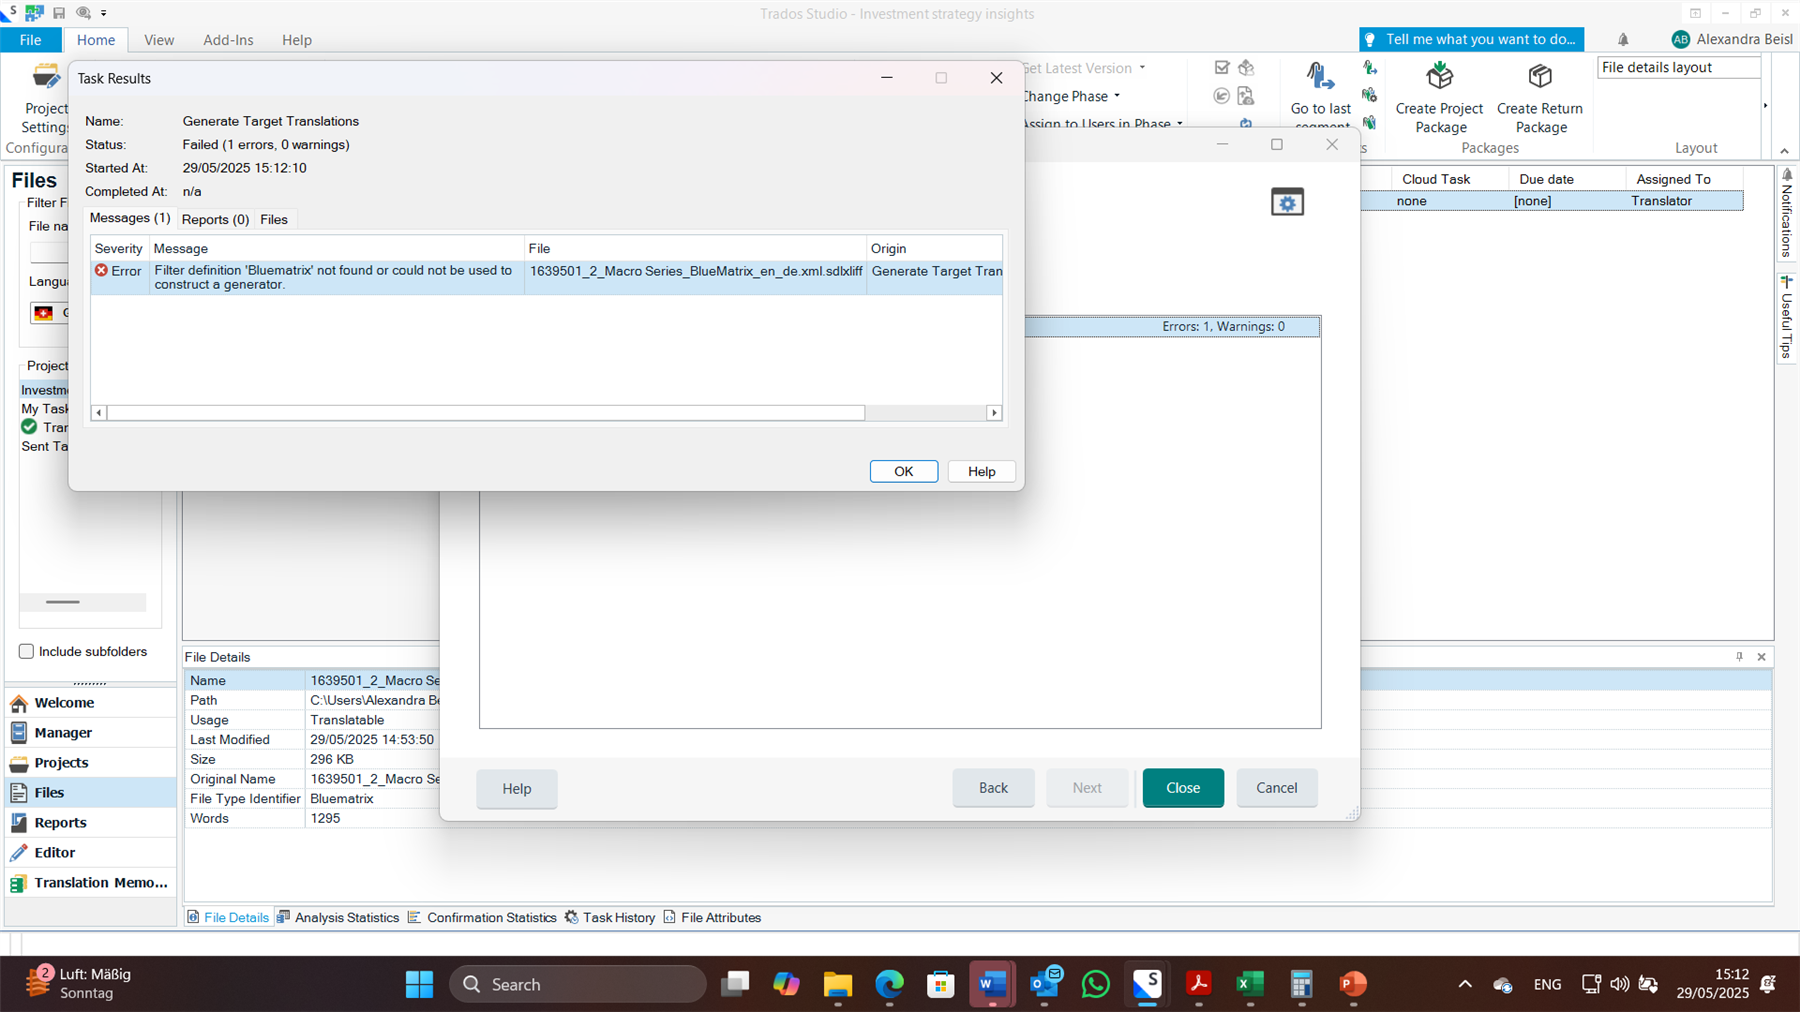Open Manager view in navigation pane
The width and height of the screenshot is (1800, 1012).
click(90, 733)
